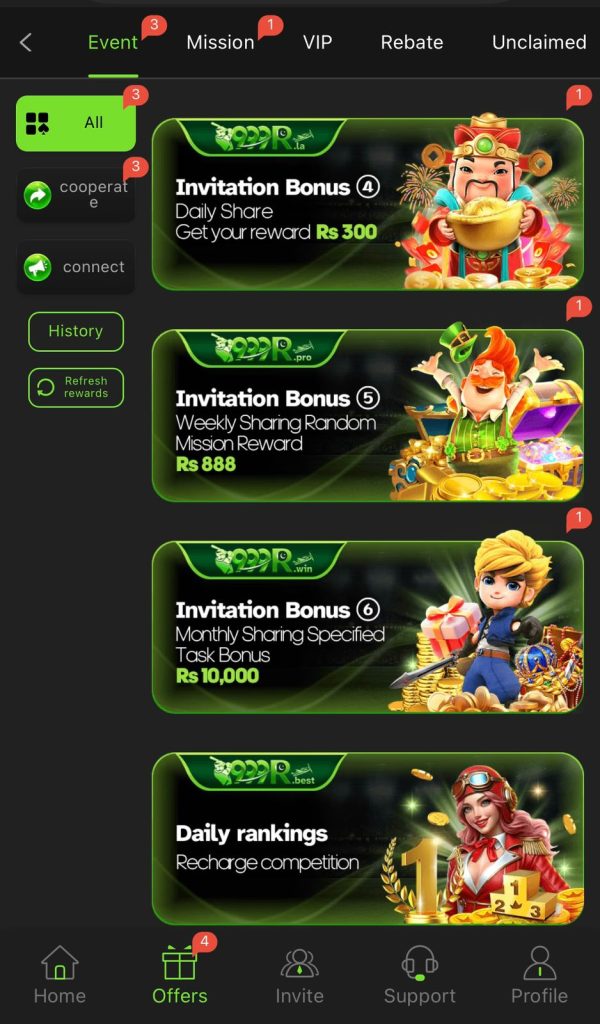
Task: Click the connect megaphone icon
Action: [x=37, y=267]
